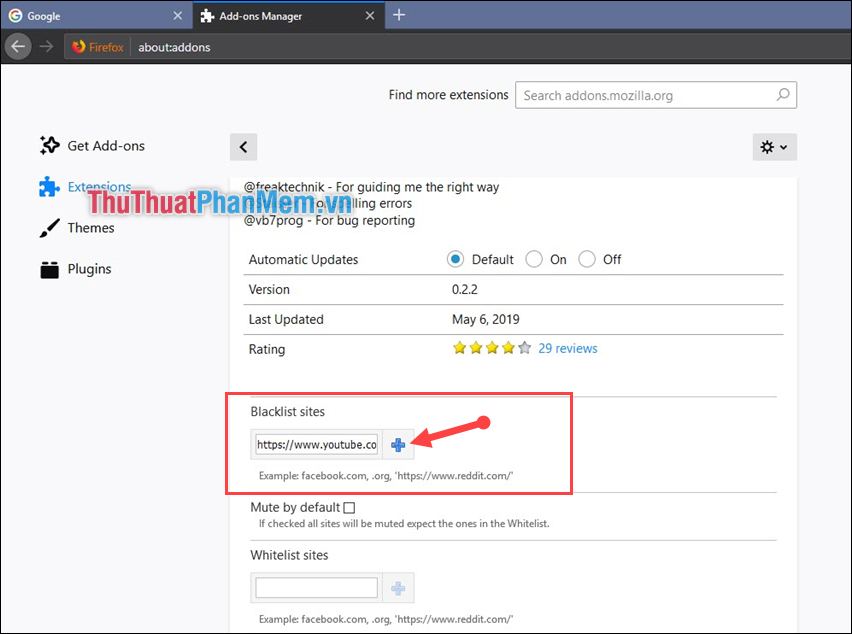The width and height of the screenshot is (852, 634).
Task: Set Automatic Updates to On
Action: (534, 258)
